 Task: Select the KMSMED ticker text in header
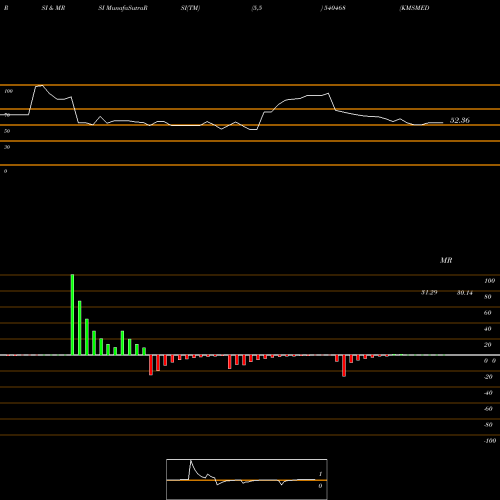[414, 8]
